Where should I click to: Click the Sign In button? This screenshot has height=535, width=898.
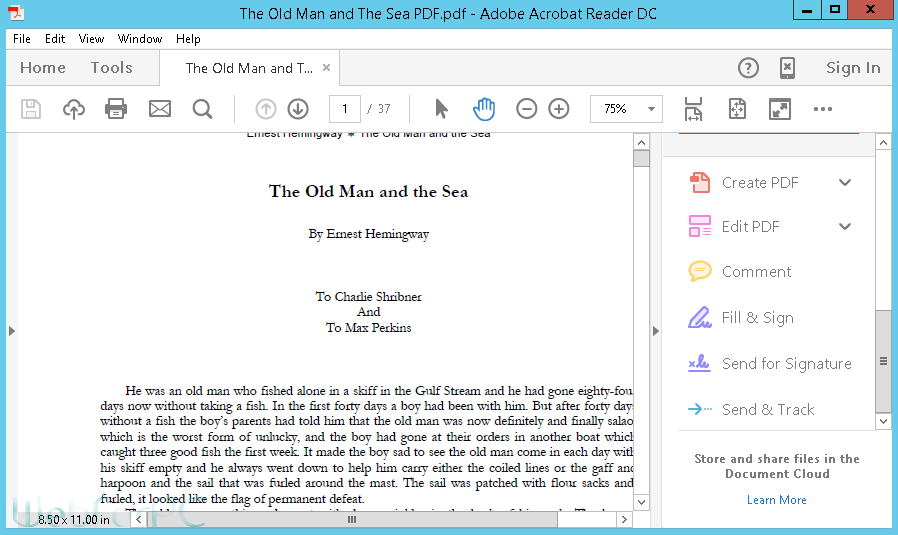tap(853, 68)
